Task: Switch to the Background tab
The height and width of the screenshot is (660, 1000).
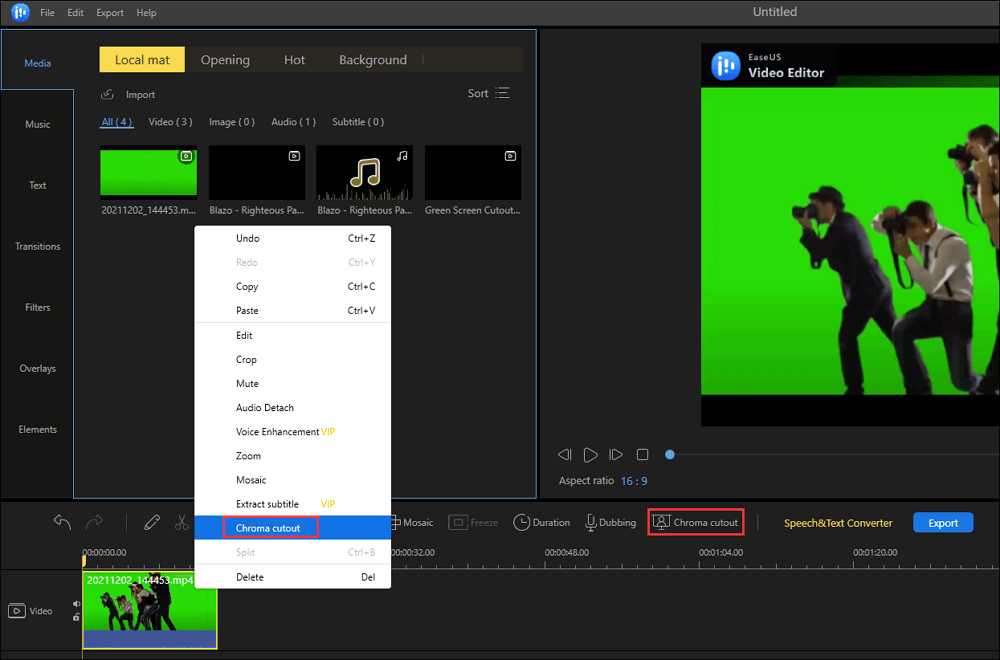Action: (x=372, y=60)
